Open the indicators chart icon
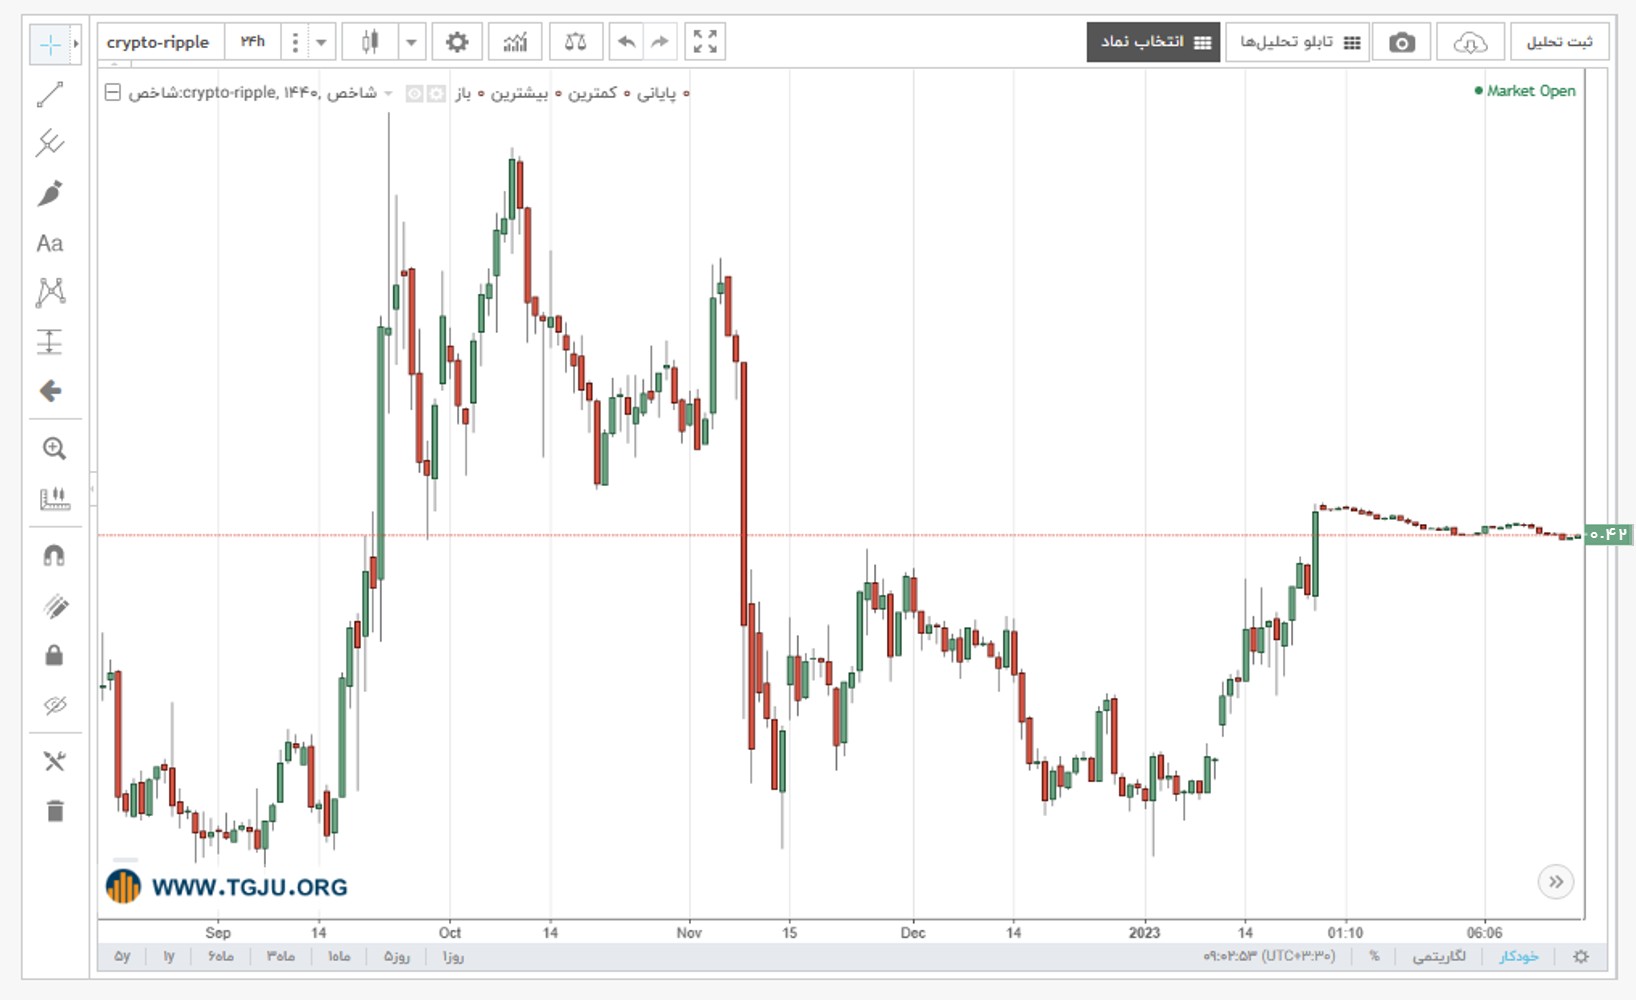This screenshot has height=1000, width=1636. pos(515,42)
